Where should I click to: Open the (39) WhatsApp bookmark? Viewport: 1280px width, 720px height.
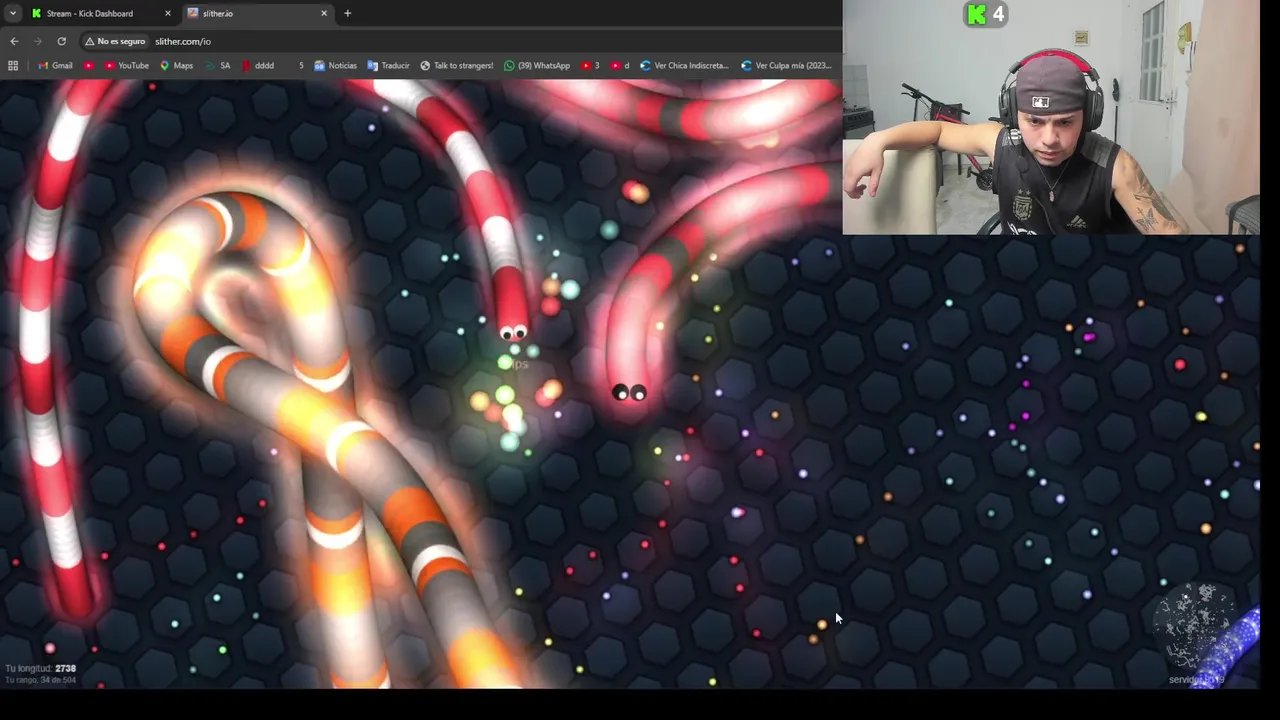point(537,65)
